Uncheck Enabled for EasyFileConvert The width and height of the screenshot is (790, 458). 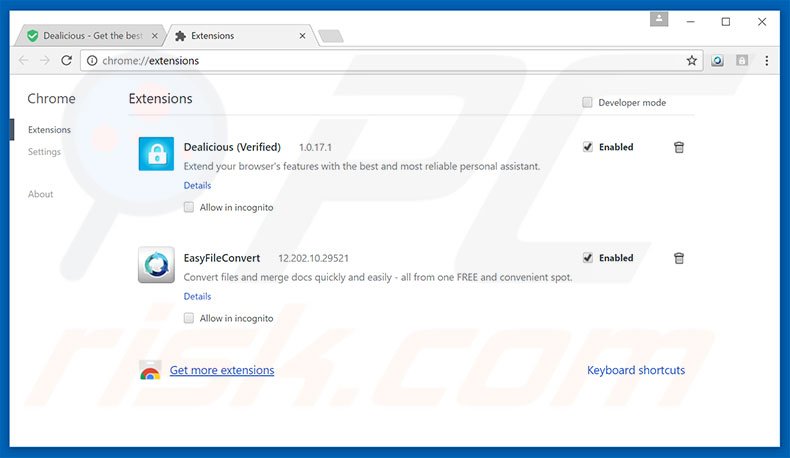pyautogui.click(x=587, y=258)
